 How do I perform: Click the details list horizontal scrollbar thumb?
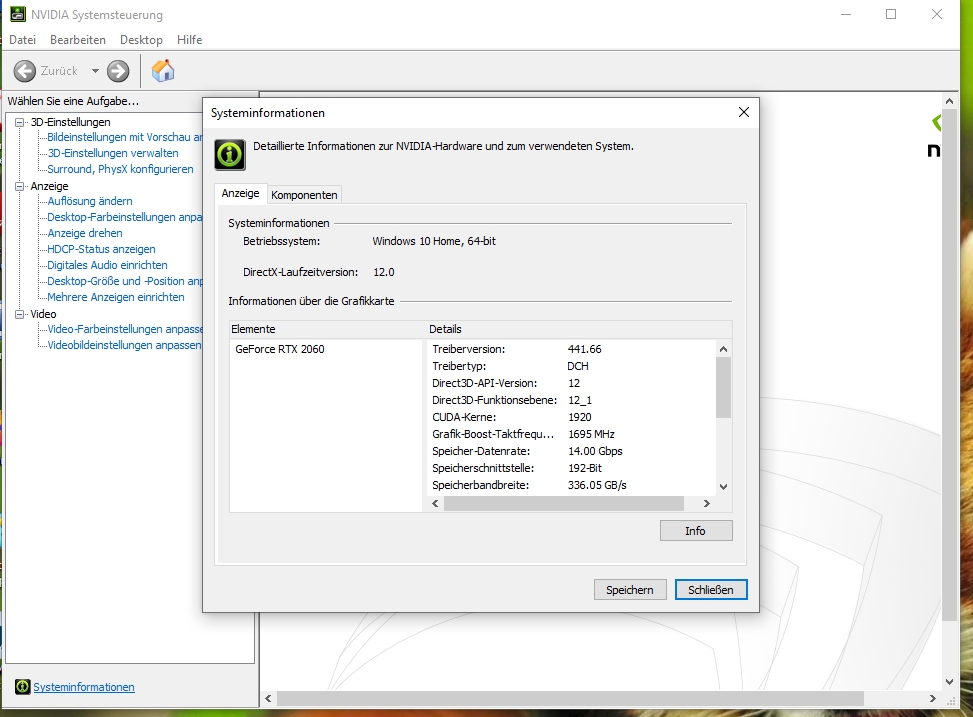pyautogui.click(x=564, y=503)
